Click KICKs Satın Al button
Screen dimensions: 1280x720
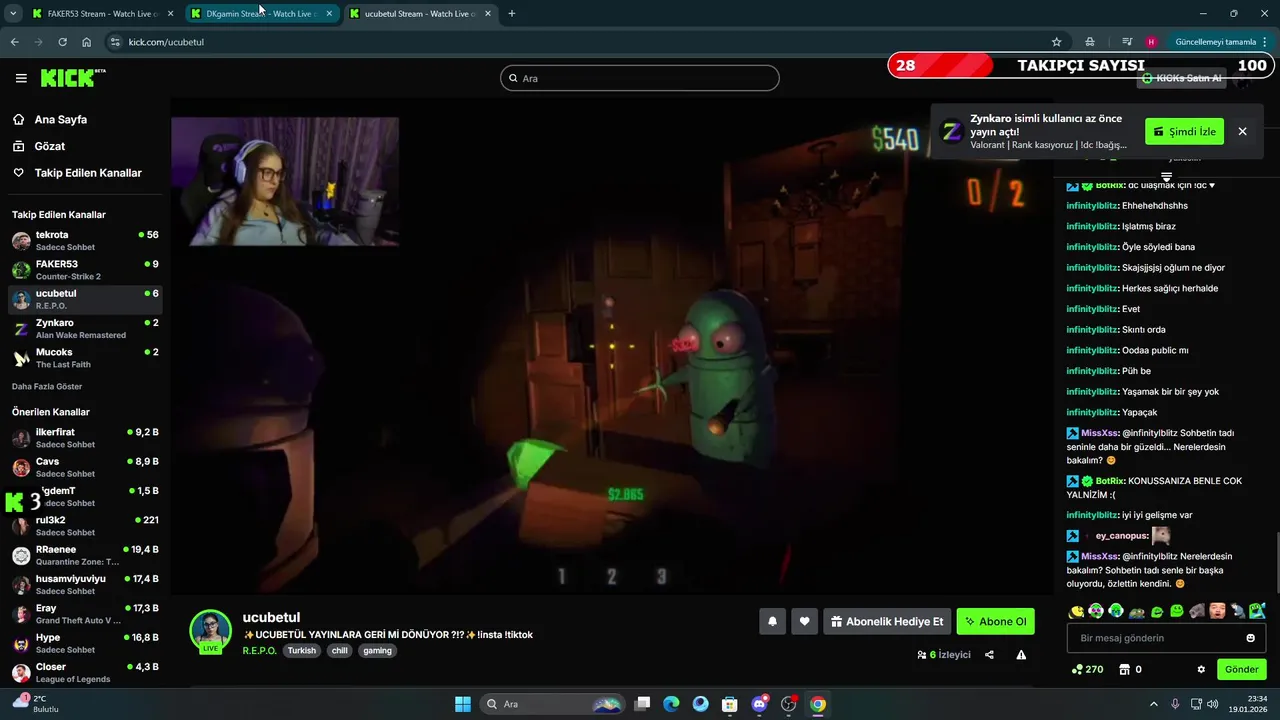click(x=1182, y=78)
